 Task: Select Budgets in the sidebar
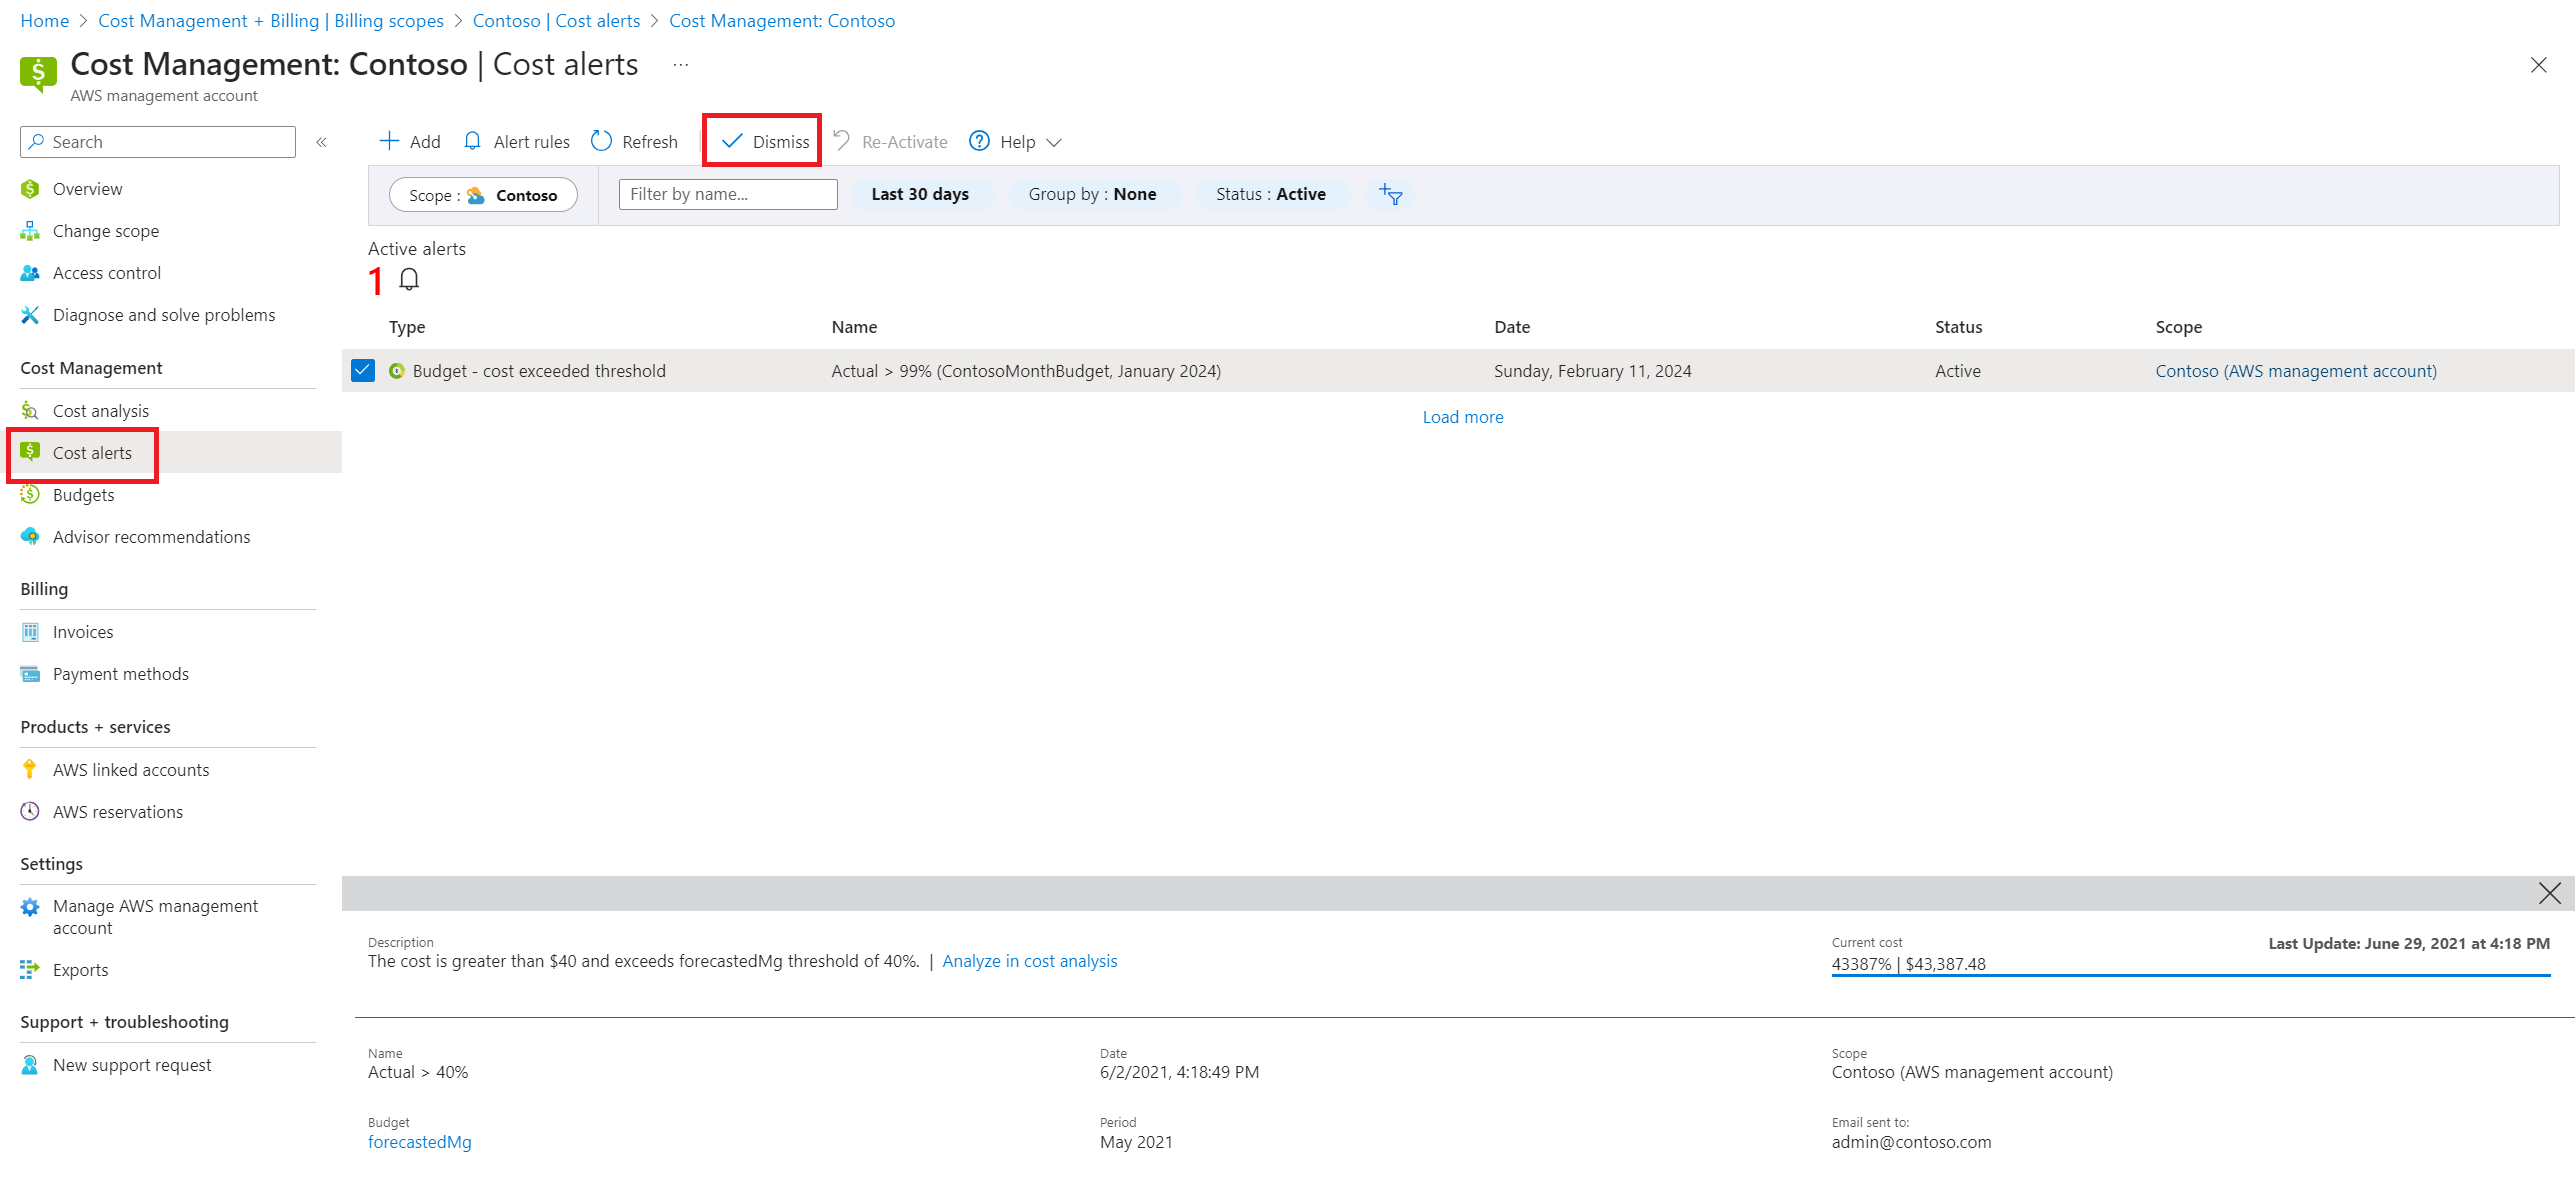[x=83, y=495]
